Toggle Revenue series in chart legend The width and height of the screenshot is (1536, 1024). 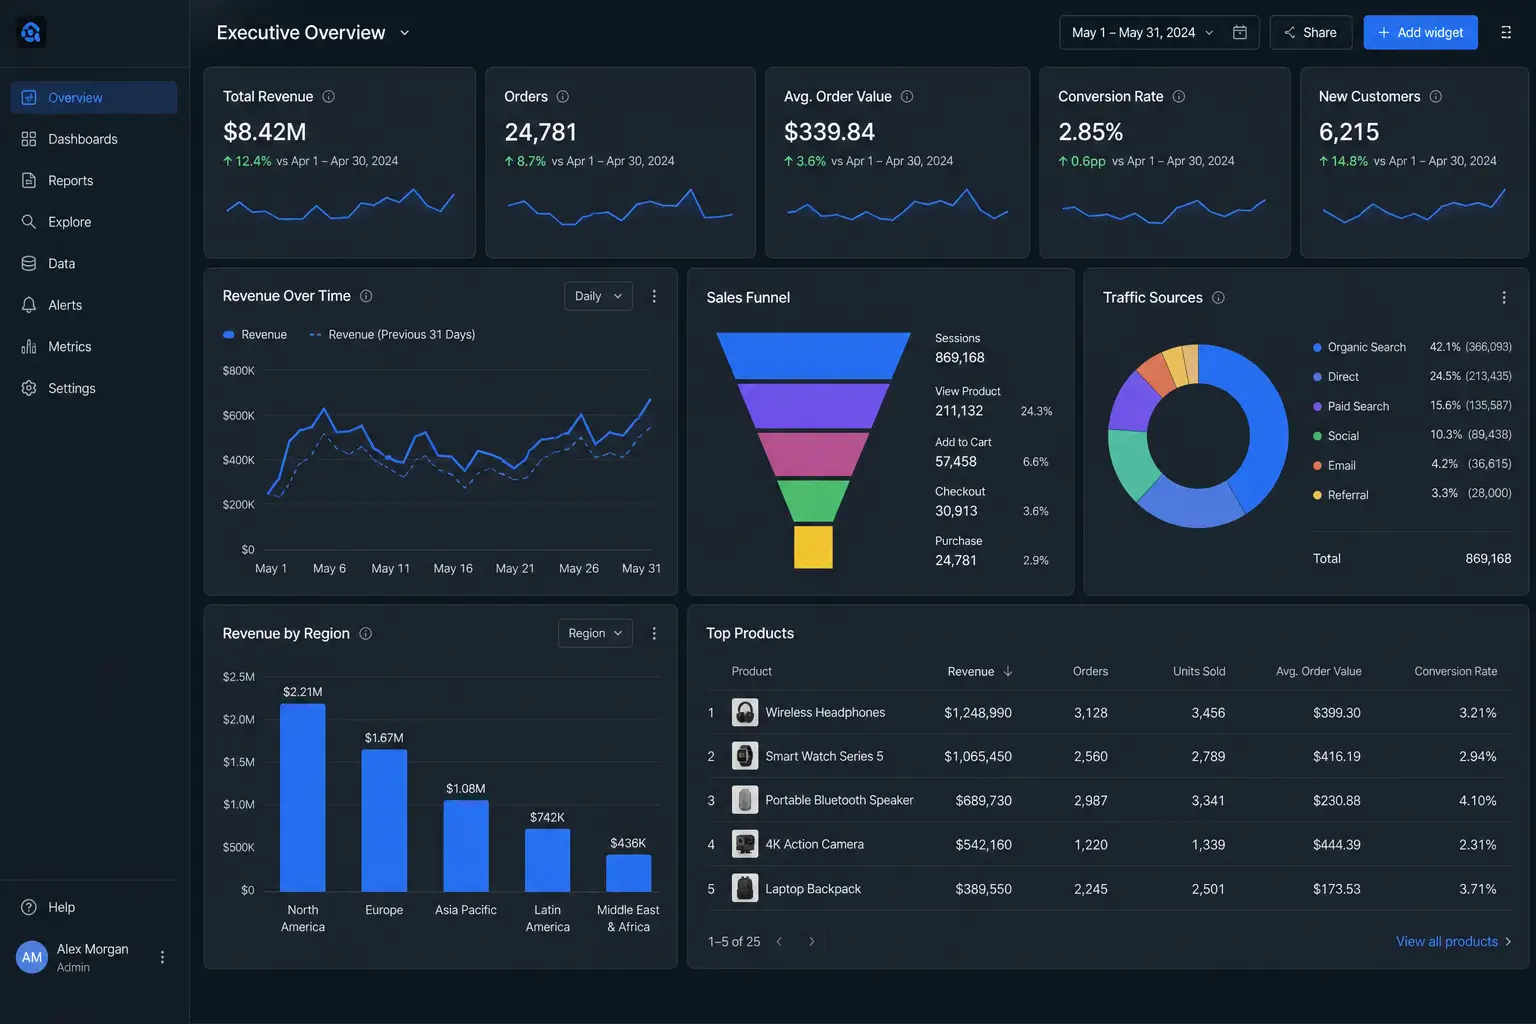(255, 335)
